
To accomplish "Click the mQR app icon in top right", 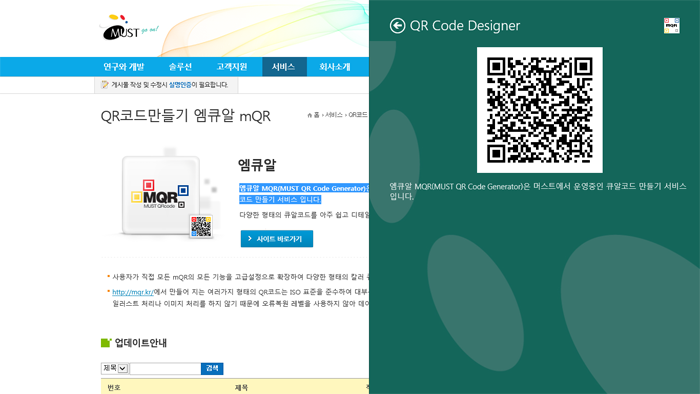I will click(671, 25).
